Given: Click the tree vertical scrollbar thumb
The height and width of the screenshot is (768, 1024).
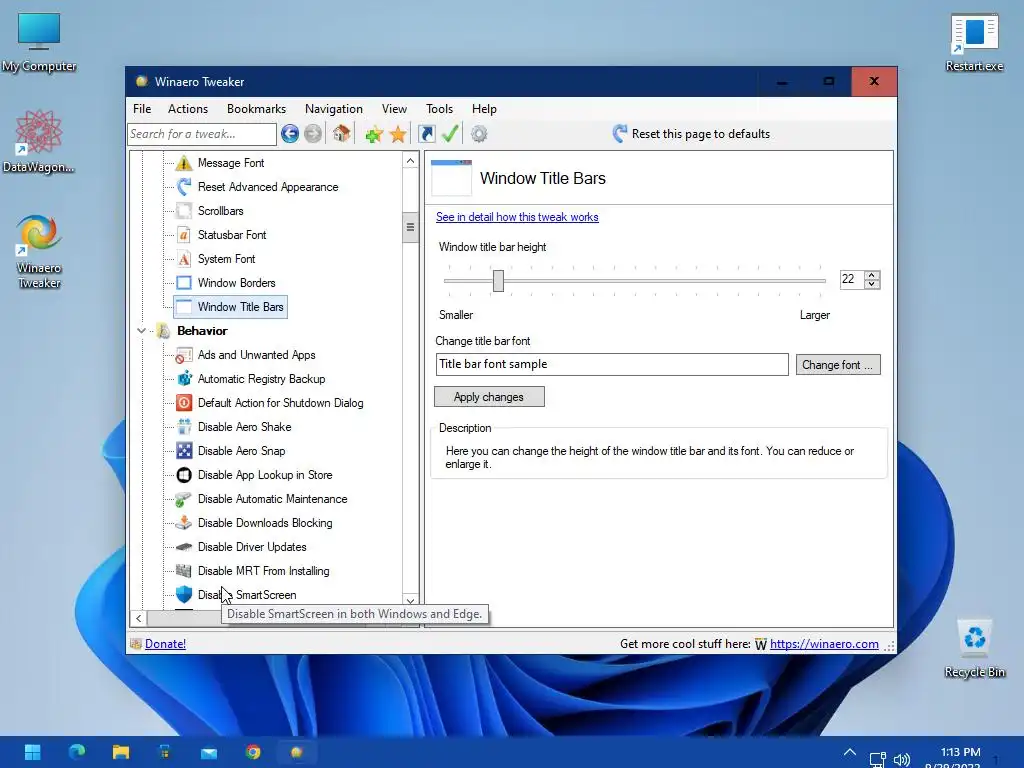Looking at the screenshot, I should tap(410, 227).
